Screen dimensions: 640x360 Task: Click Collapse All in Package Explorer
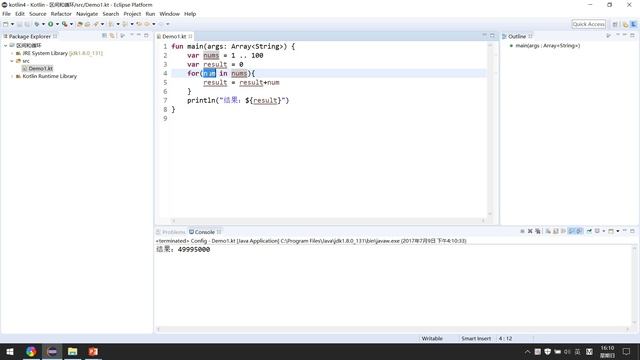[104, 36]
